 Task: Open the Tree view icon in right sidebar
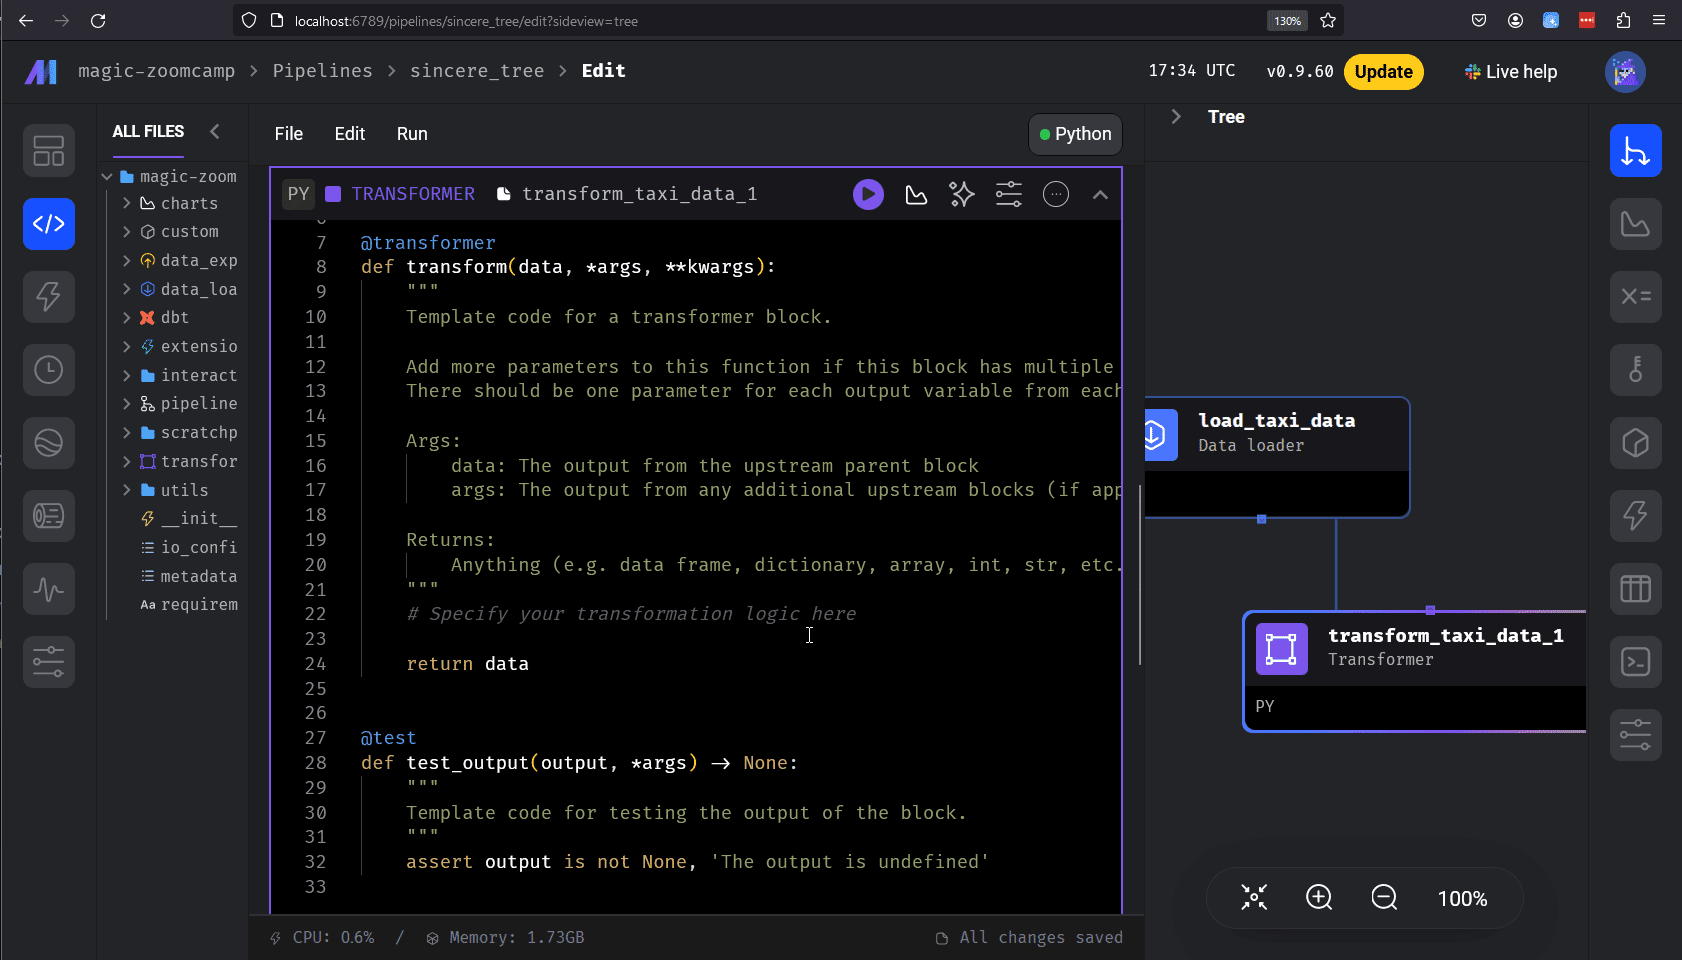coord(1635,151)
